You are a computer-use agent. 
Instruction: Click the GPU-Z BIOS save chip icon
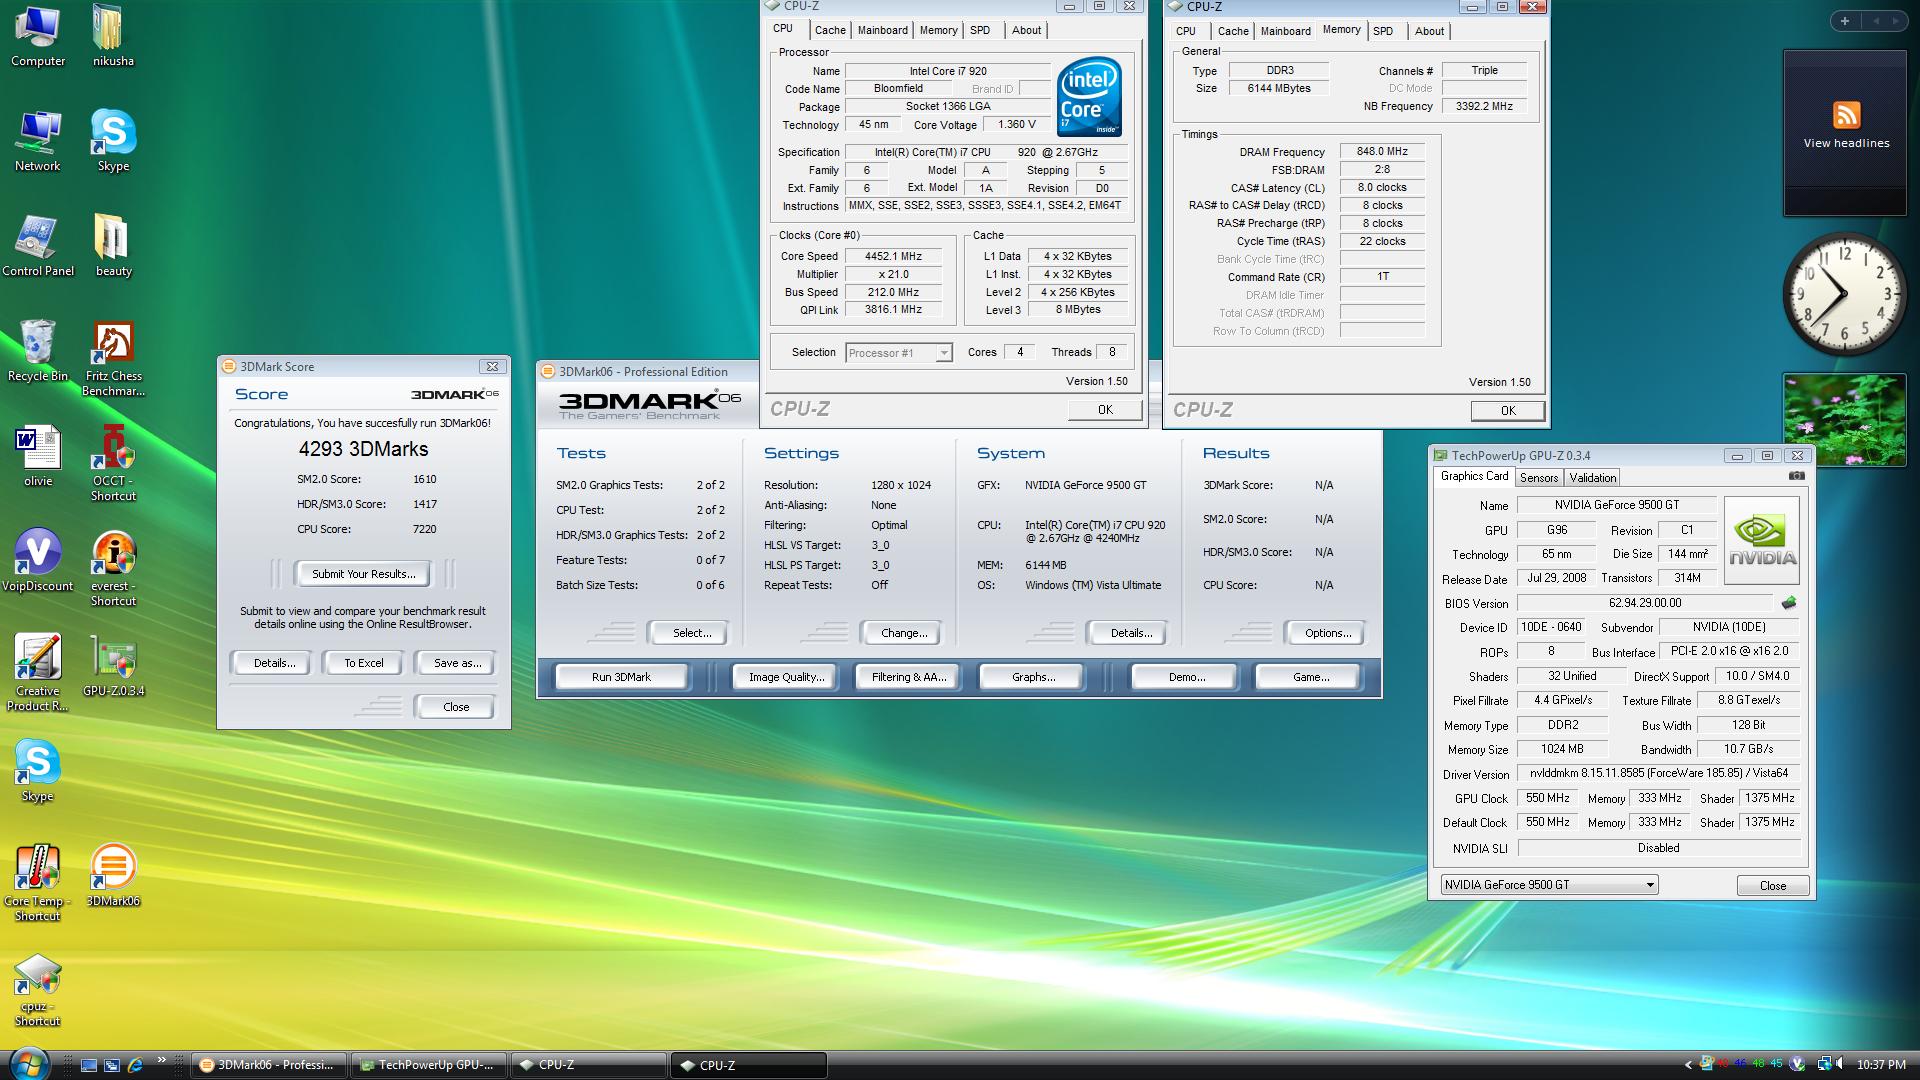coord(1789,603)
